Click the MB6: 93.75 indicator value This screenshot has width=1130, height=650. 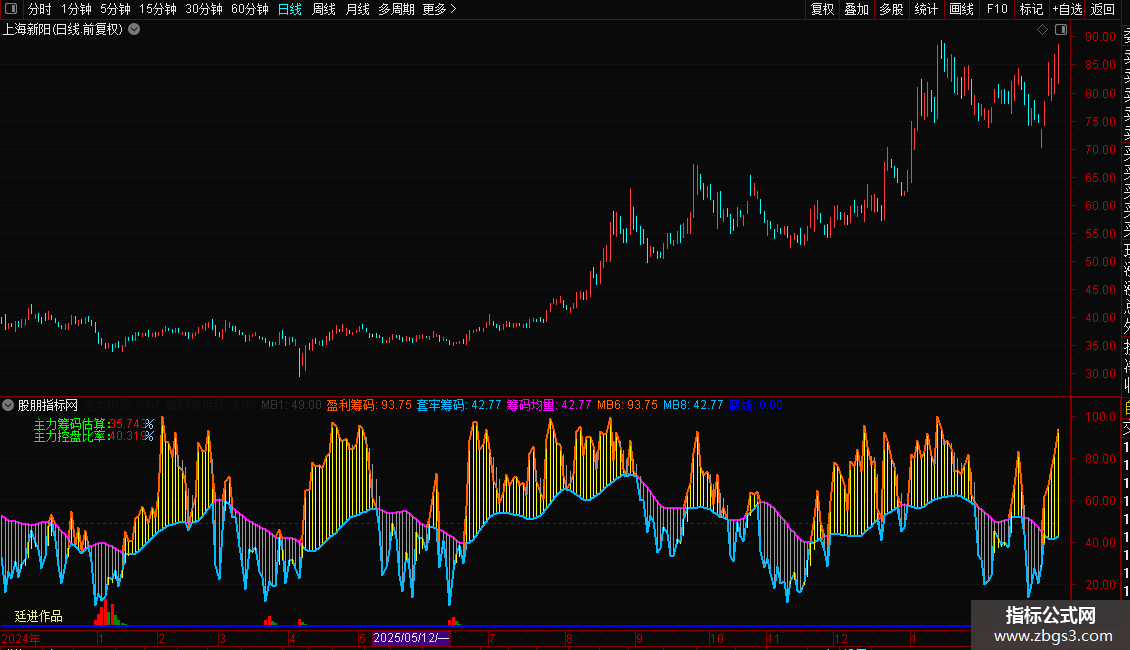627,405
